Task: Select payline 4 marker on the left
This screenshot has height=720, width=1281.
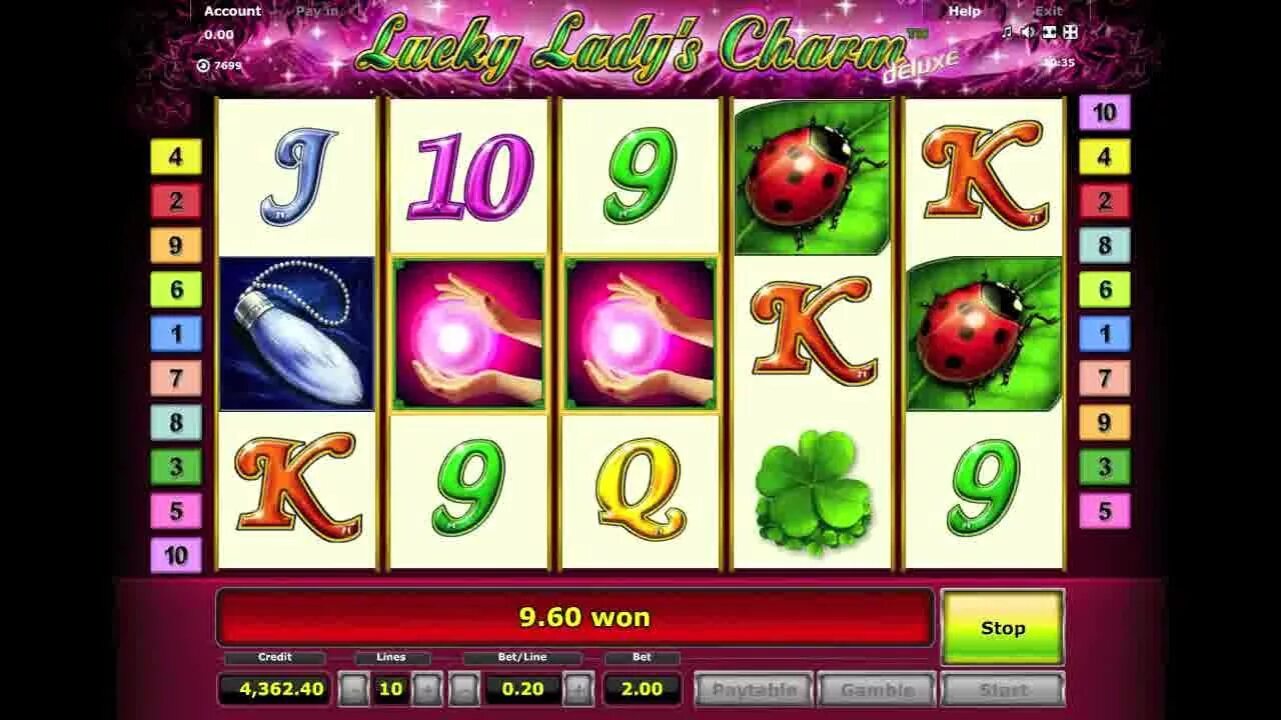Action: pos(176,157)
